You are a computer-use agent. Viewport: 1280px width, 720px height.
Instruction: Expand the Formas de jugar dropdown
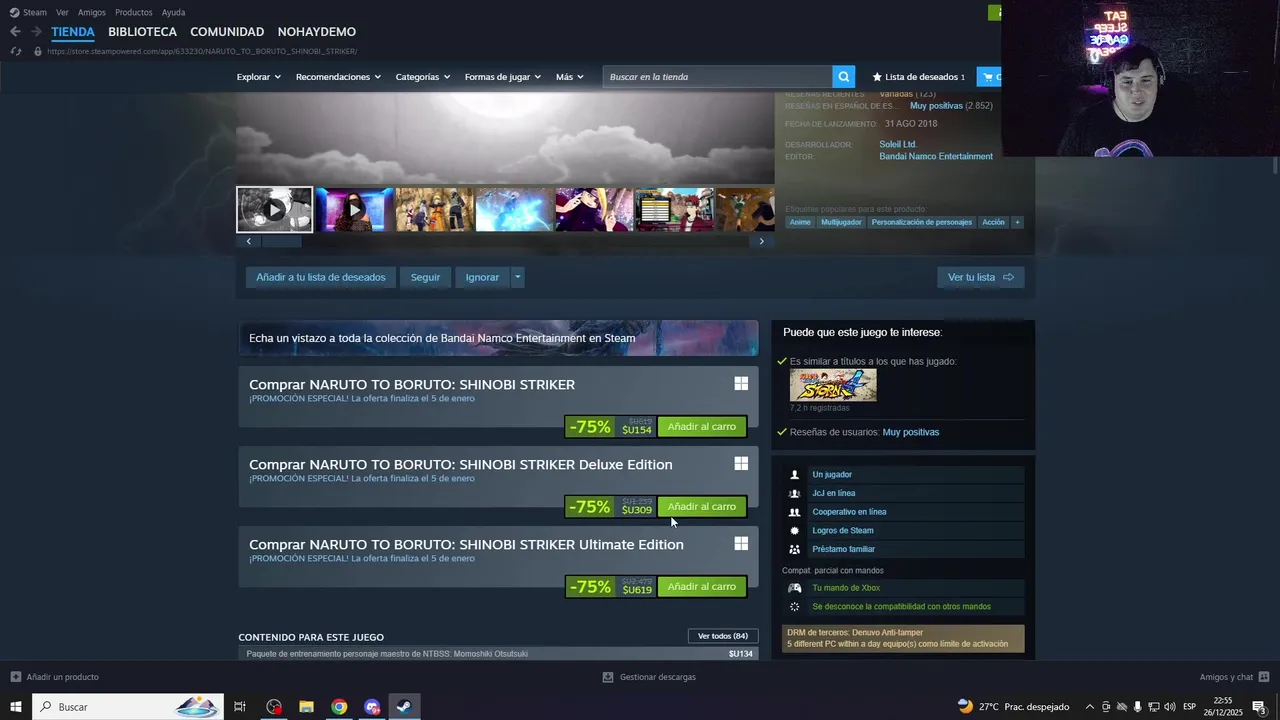pyautogui.click(x=502, y=77)
